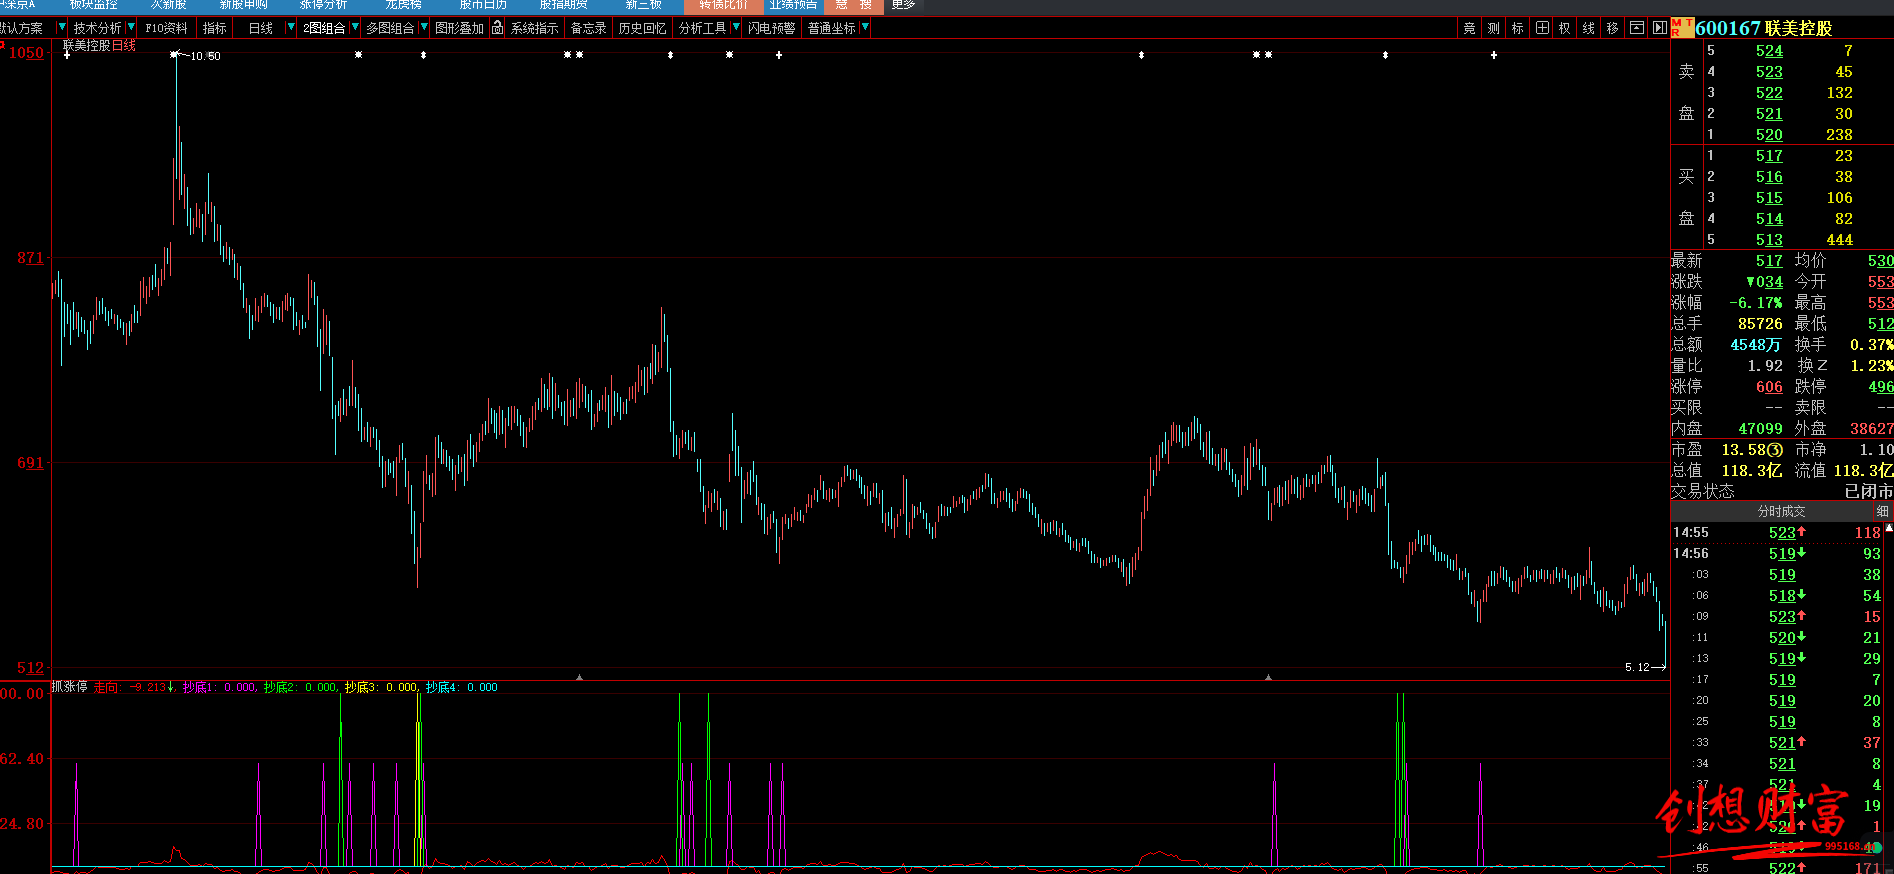The height and width of the screenshot is (874, 1894).
Task: Open the 龙虎榜 top menu item
Action: [x=404, y=5]
